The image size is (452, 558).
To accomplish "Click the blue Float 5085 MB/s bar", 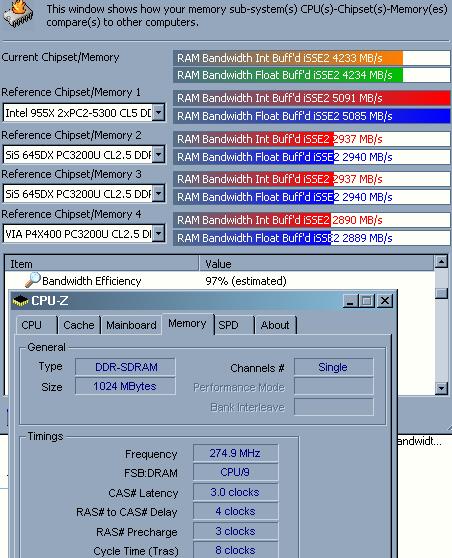I will coord(312,116).
